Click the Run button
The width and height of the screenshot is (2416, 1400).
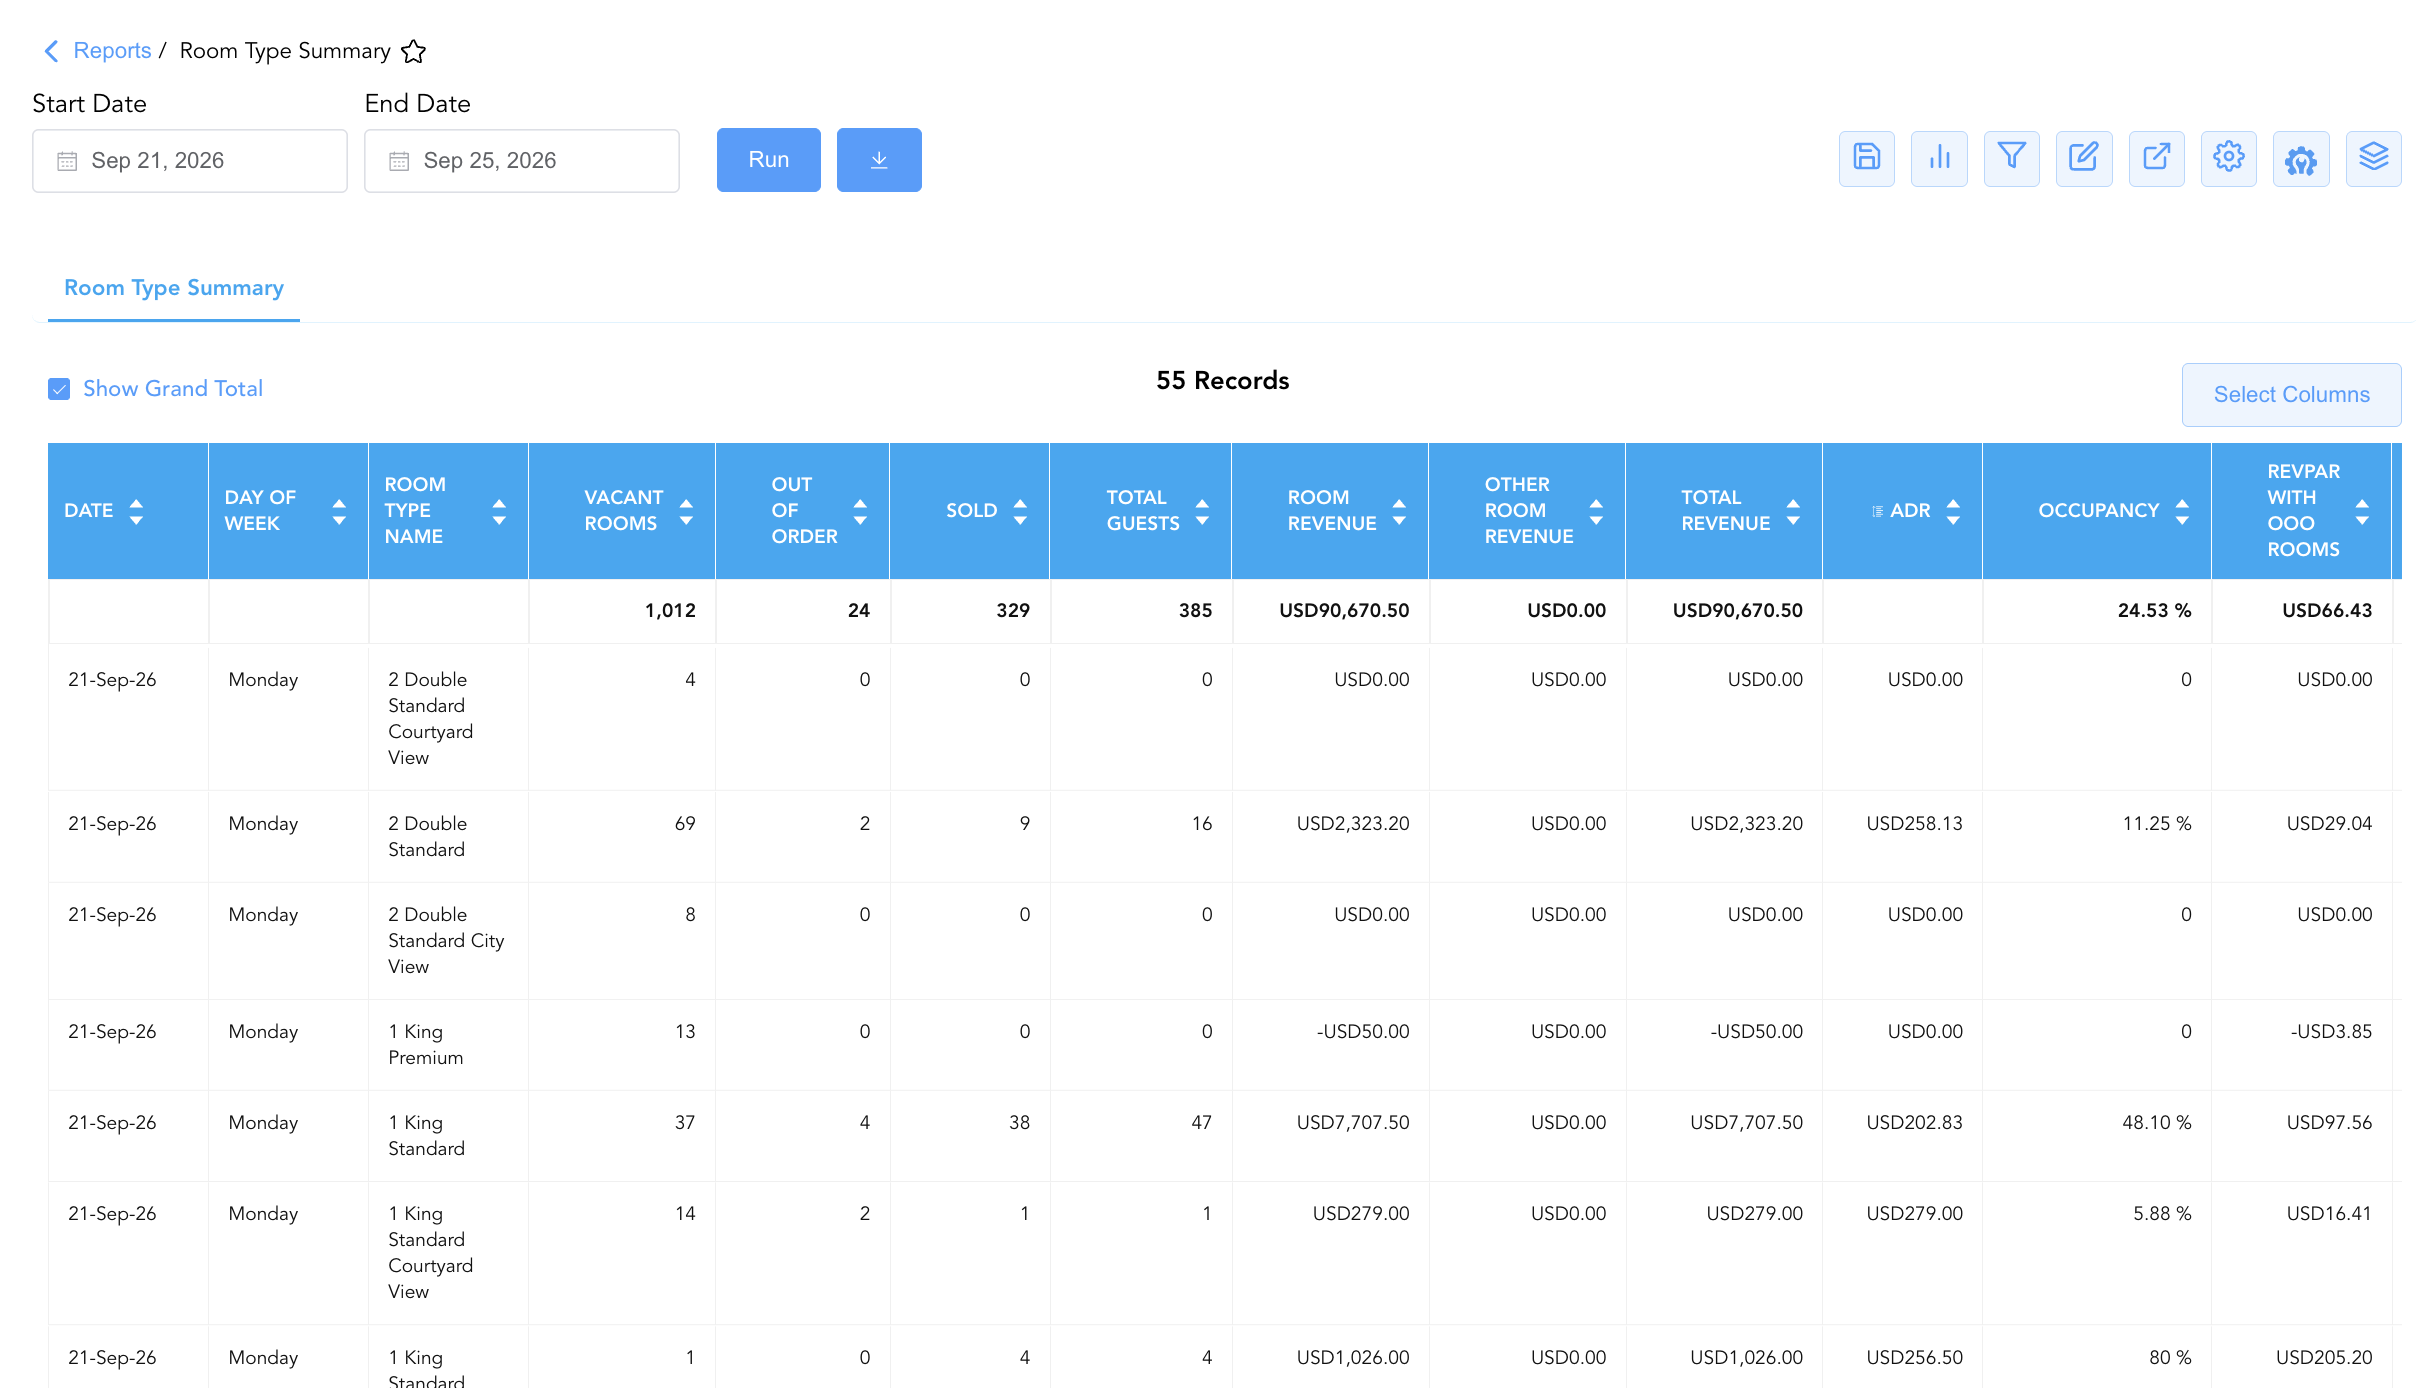[769, 160]
